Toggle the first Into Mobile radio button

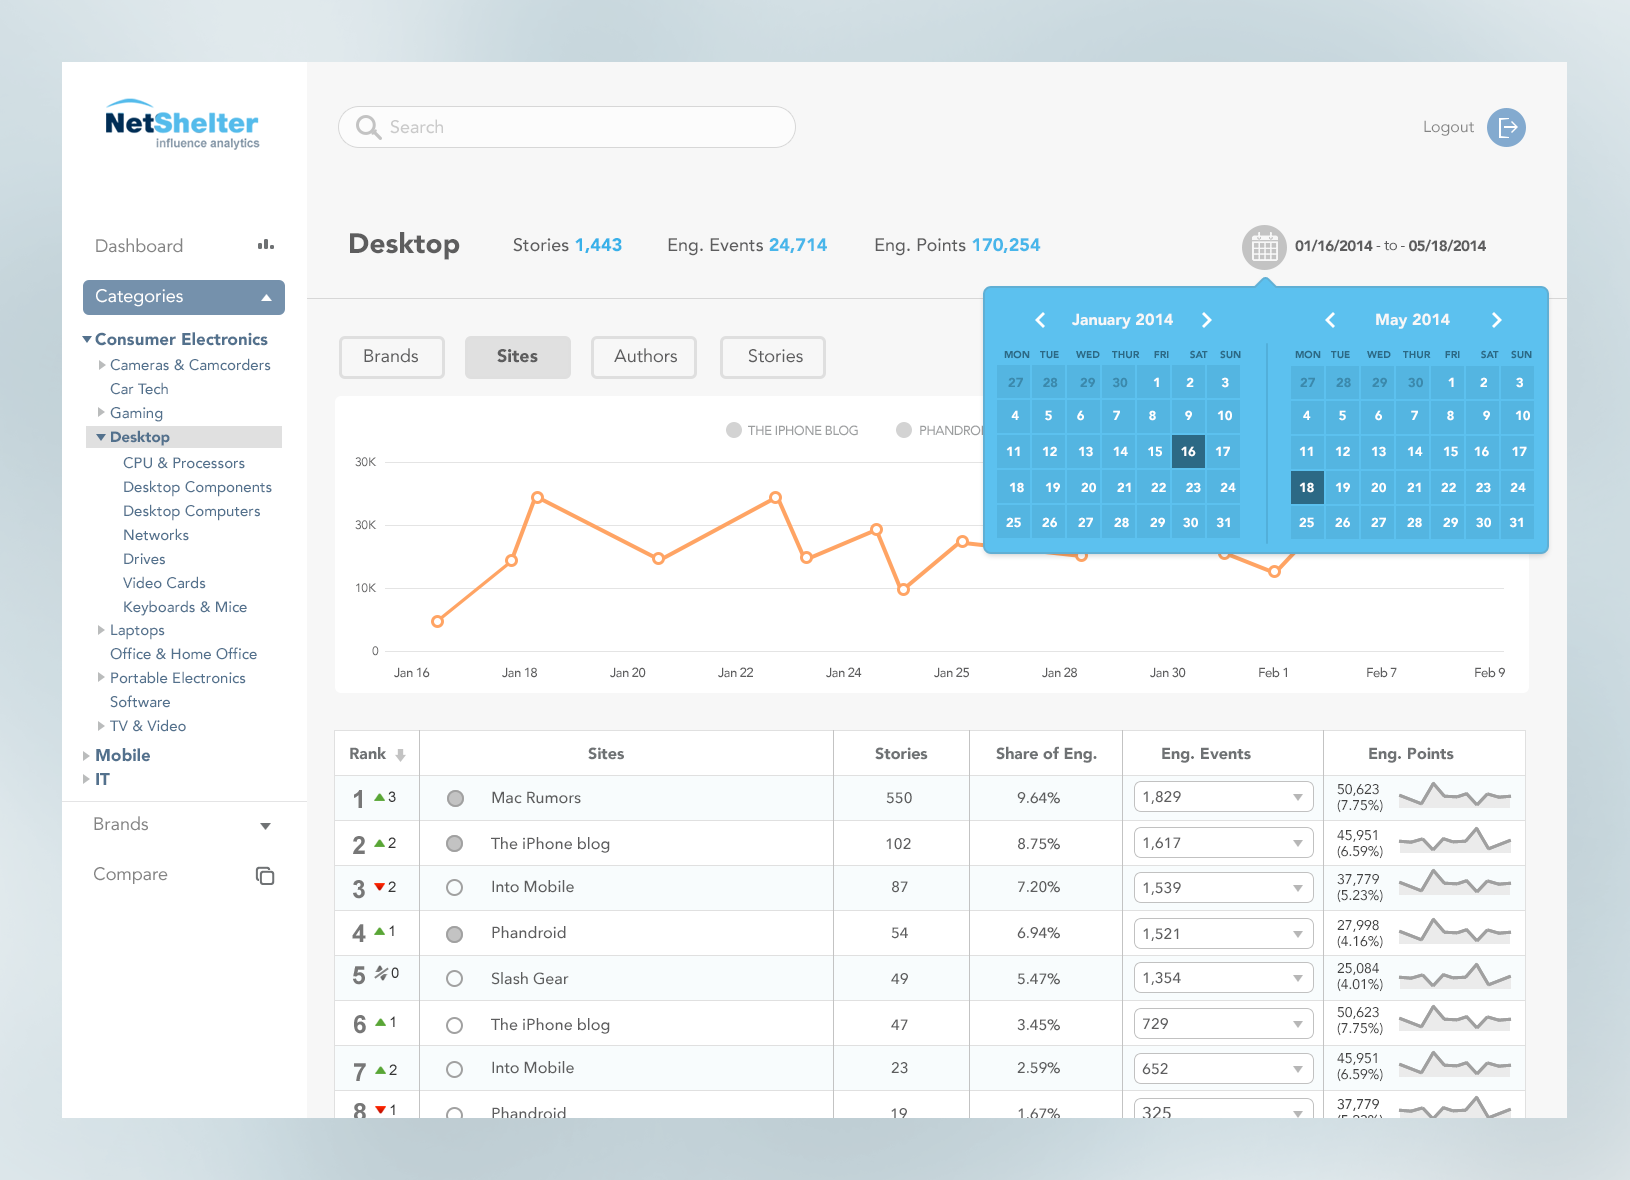(x=454, y=887)
